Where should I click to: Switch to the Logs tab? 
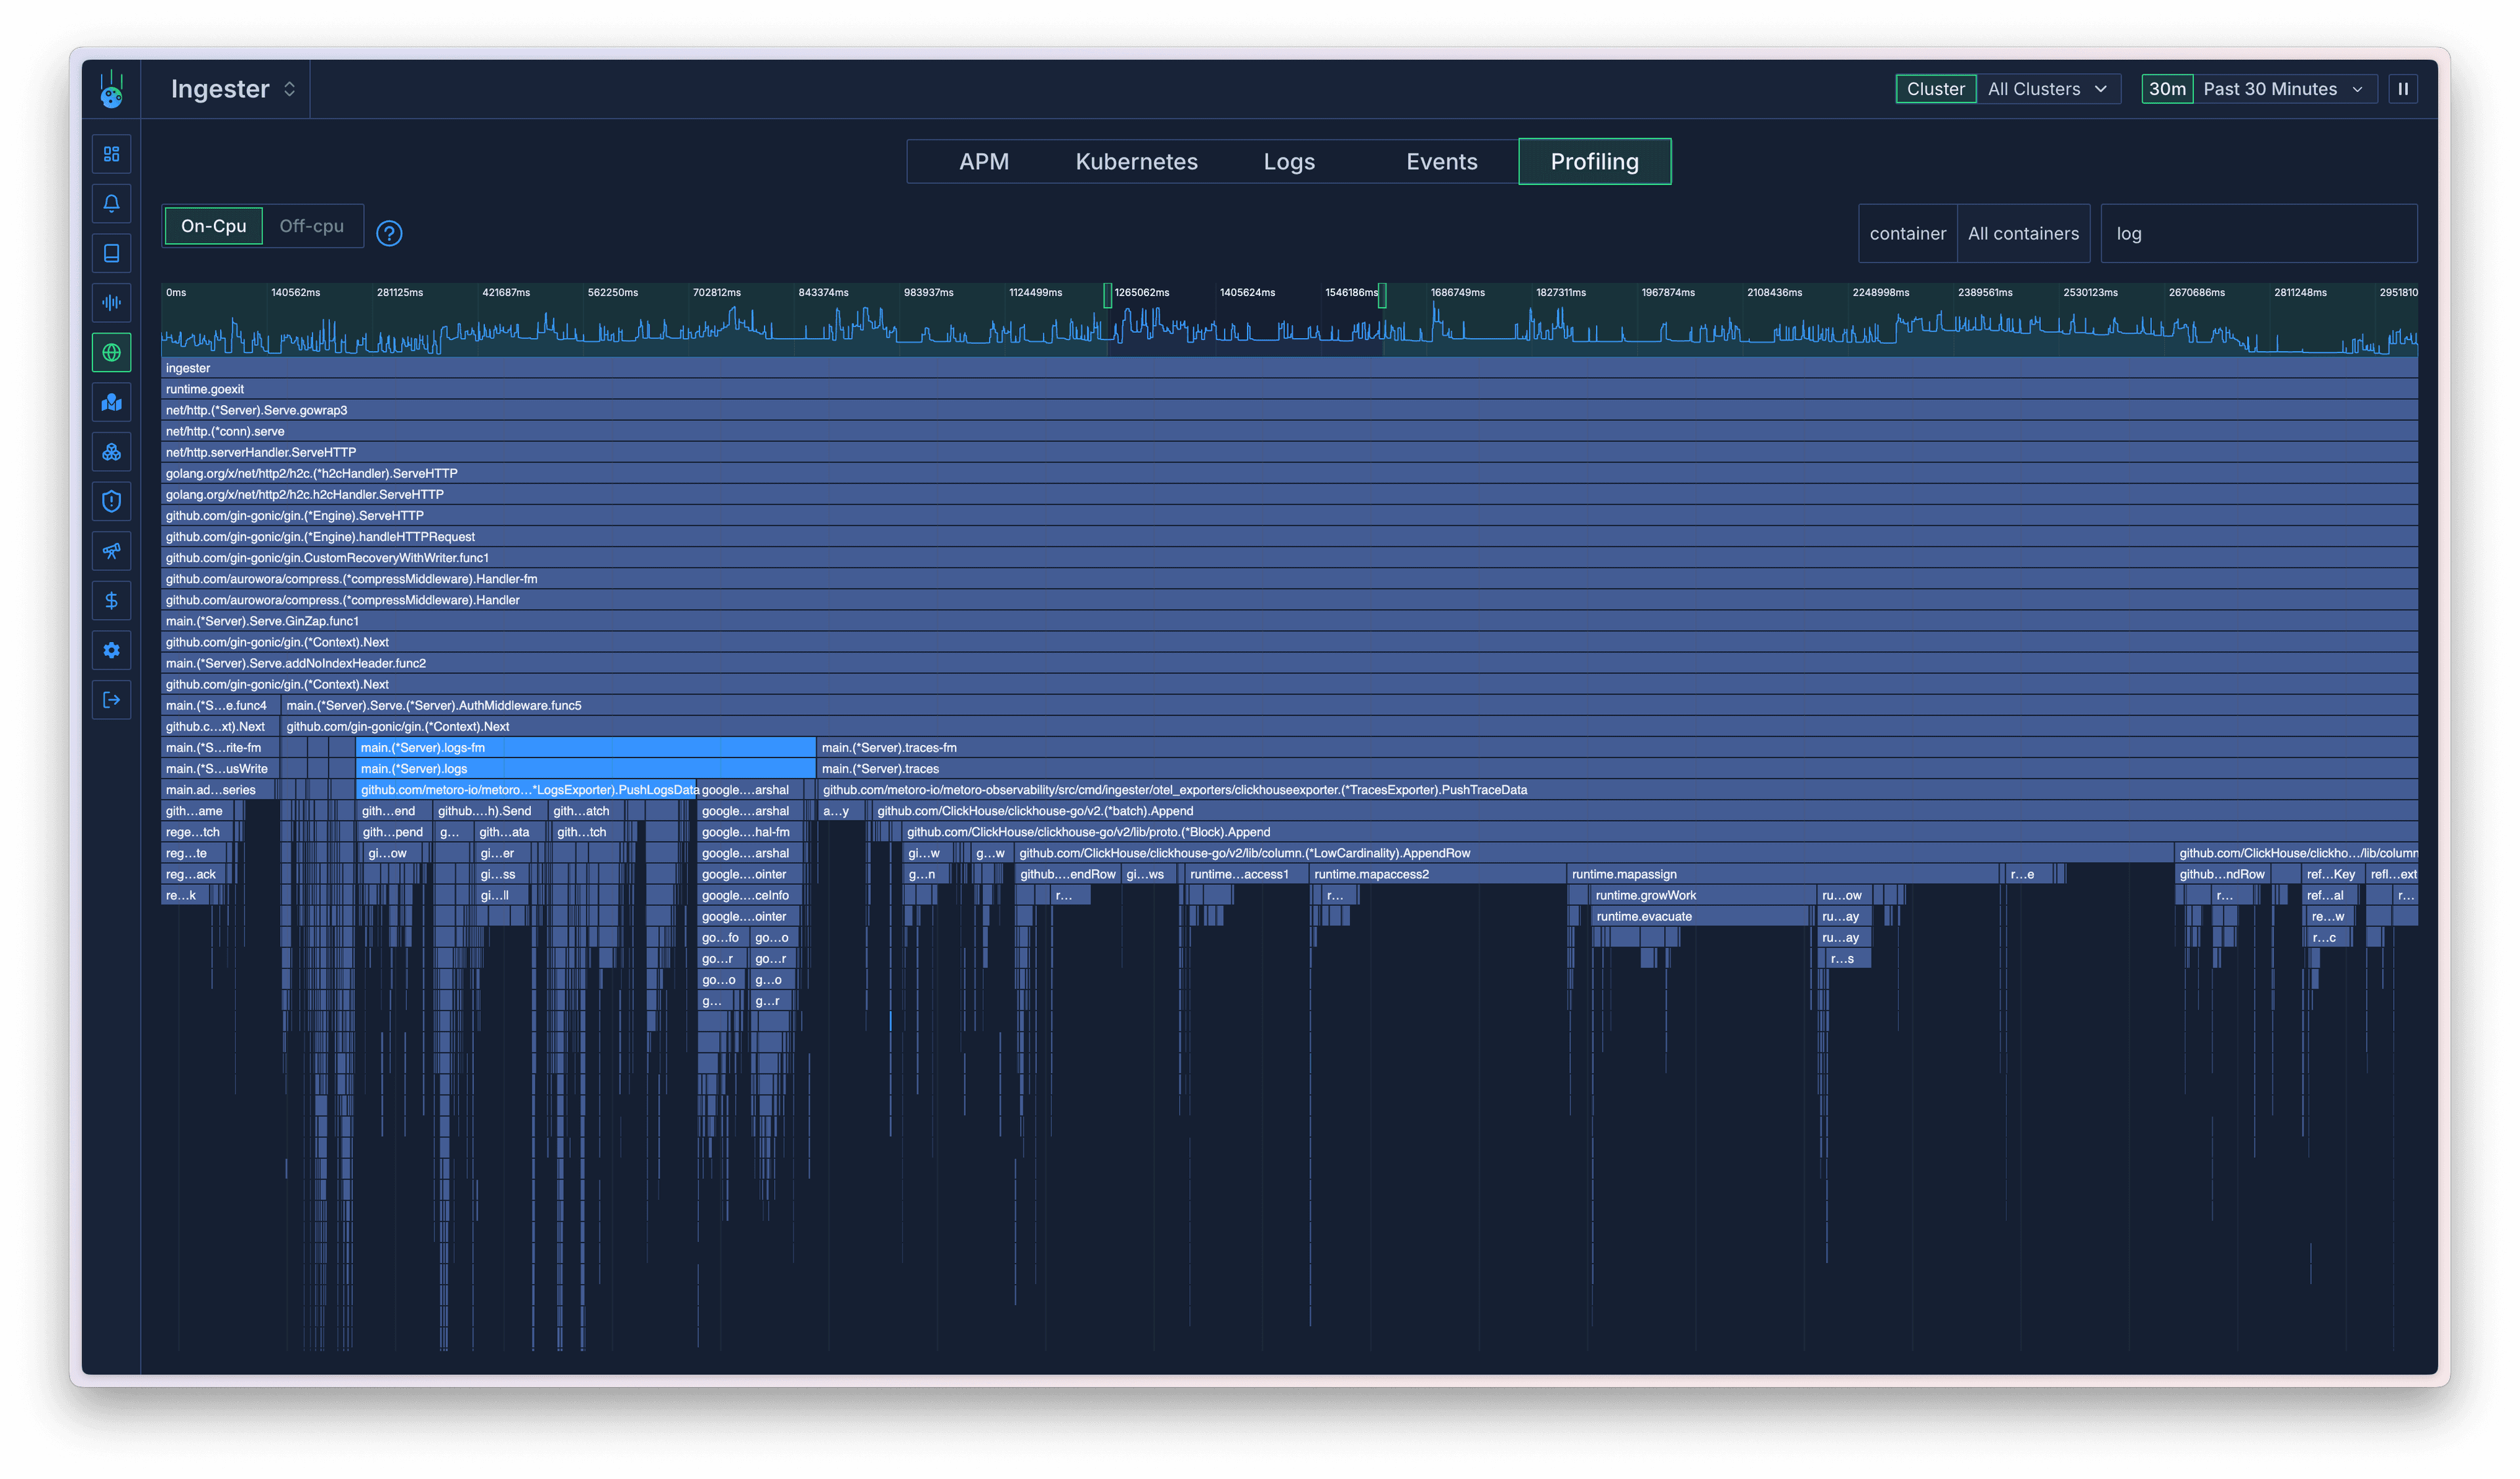(x=1289, y=161)
